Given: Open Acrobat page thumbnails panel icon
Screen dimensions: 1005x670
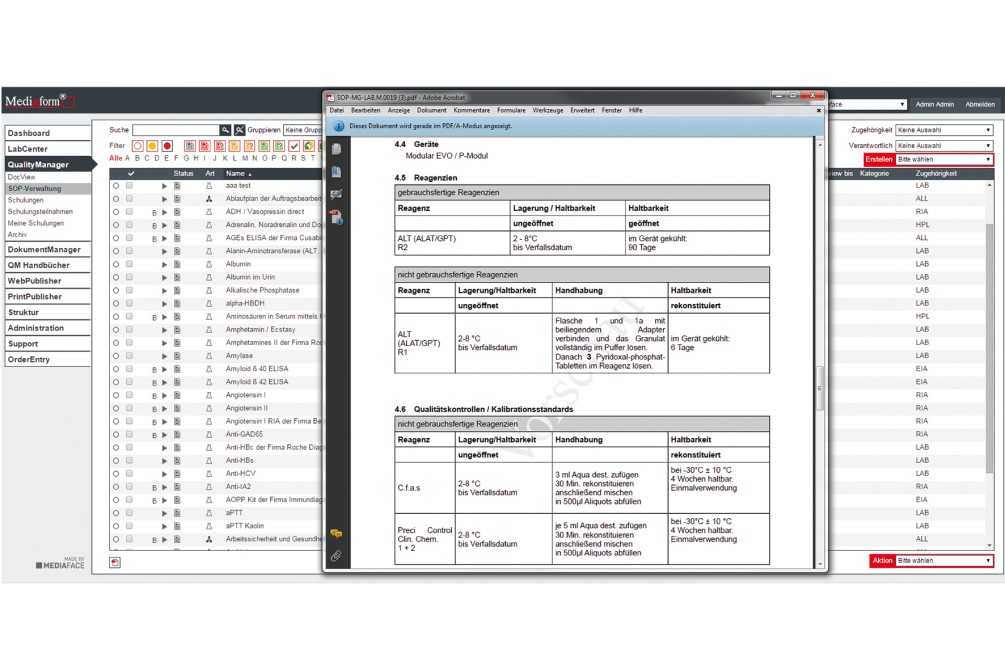Looking at the screenshot, I should click(x=336, y=149).
